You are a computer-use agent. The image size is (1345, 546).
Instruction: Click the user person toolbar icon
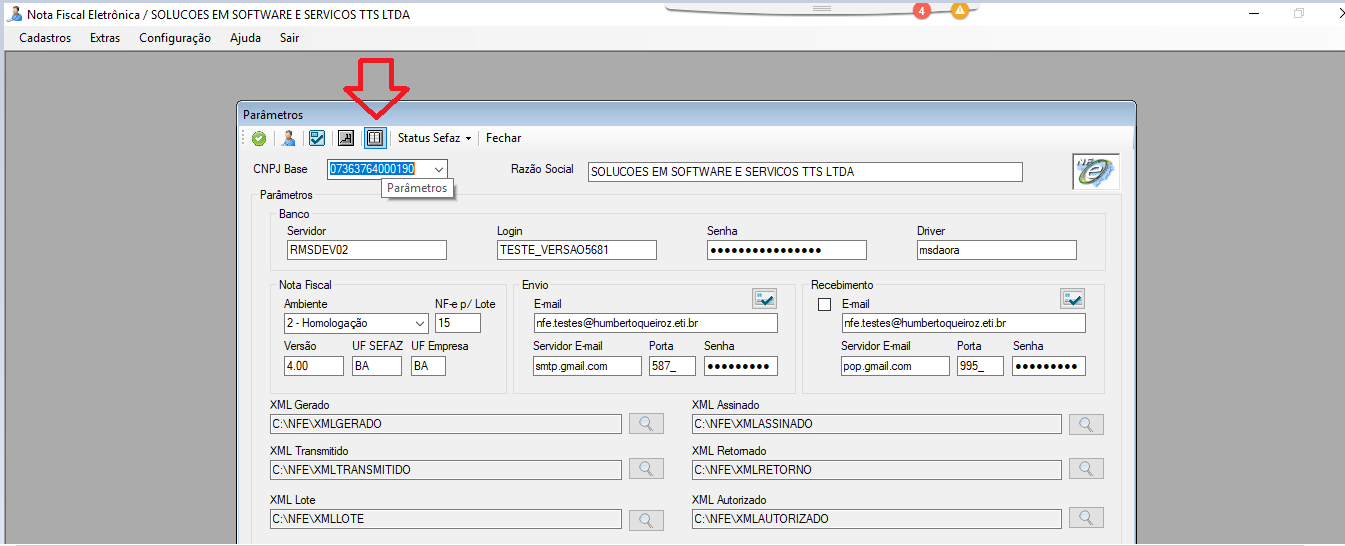[288, 138]
